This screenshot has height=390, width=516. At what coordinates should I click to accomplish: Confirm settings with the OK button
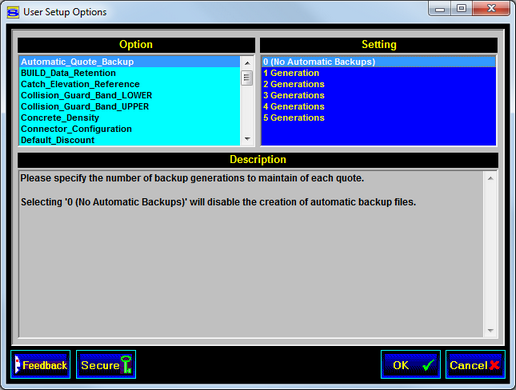click(x=411, y=365)
